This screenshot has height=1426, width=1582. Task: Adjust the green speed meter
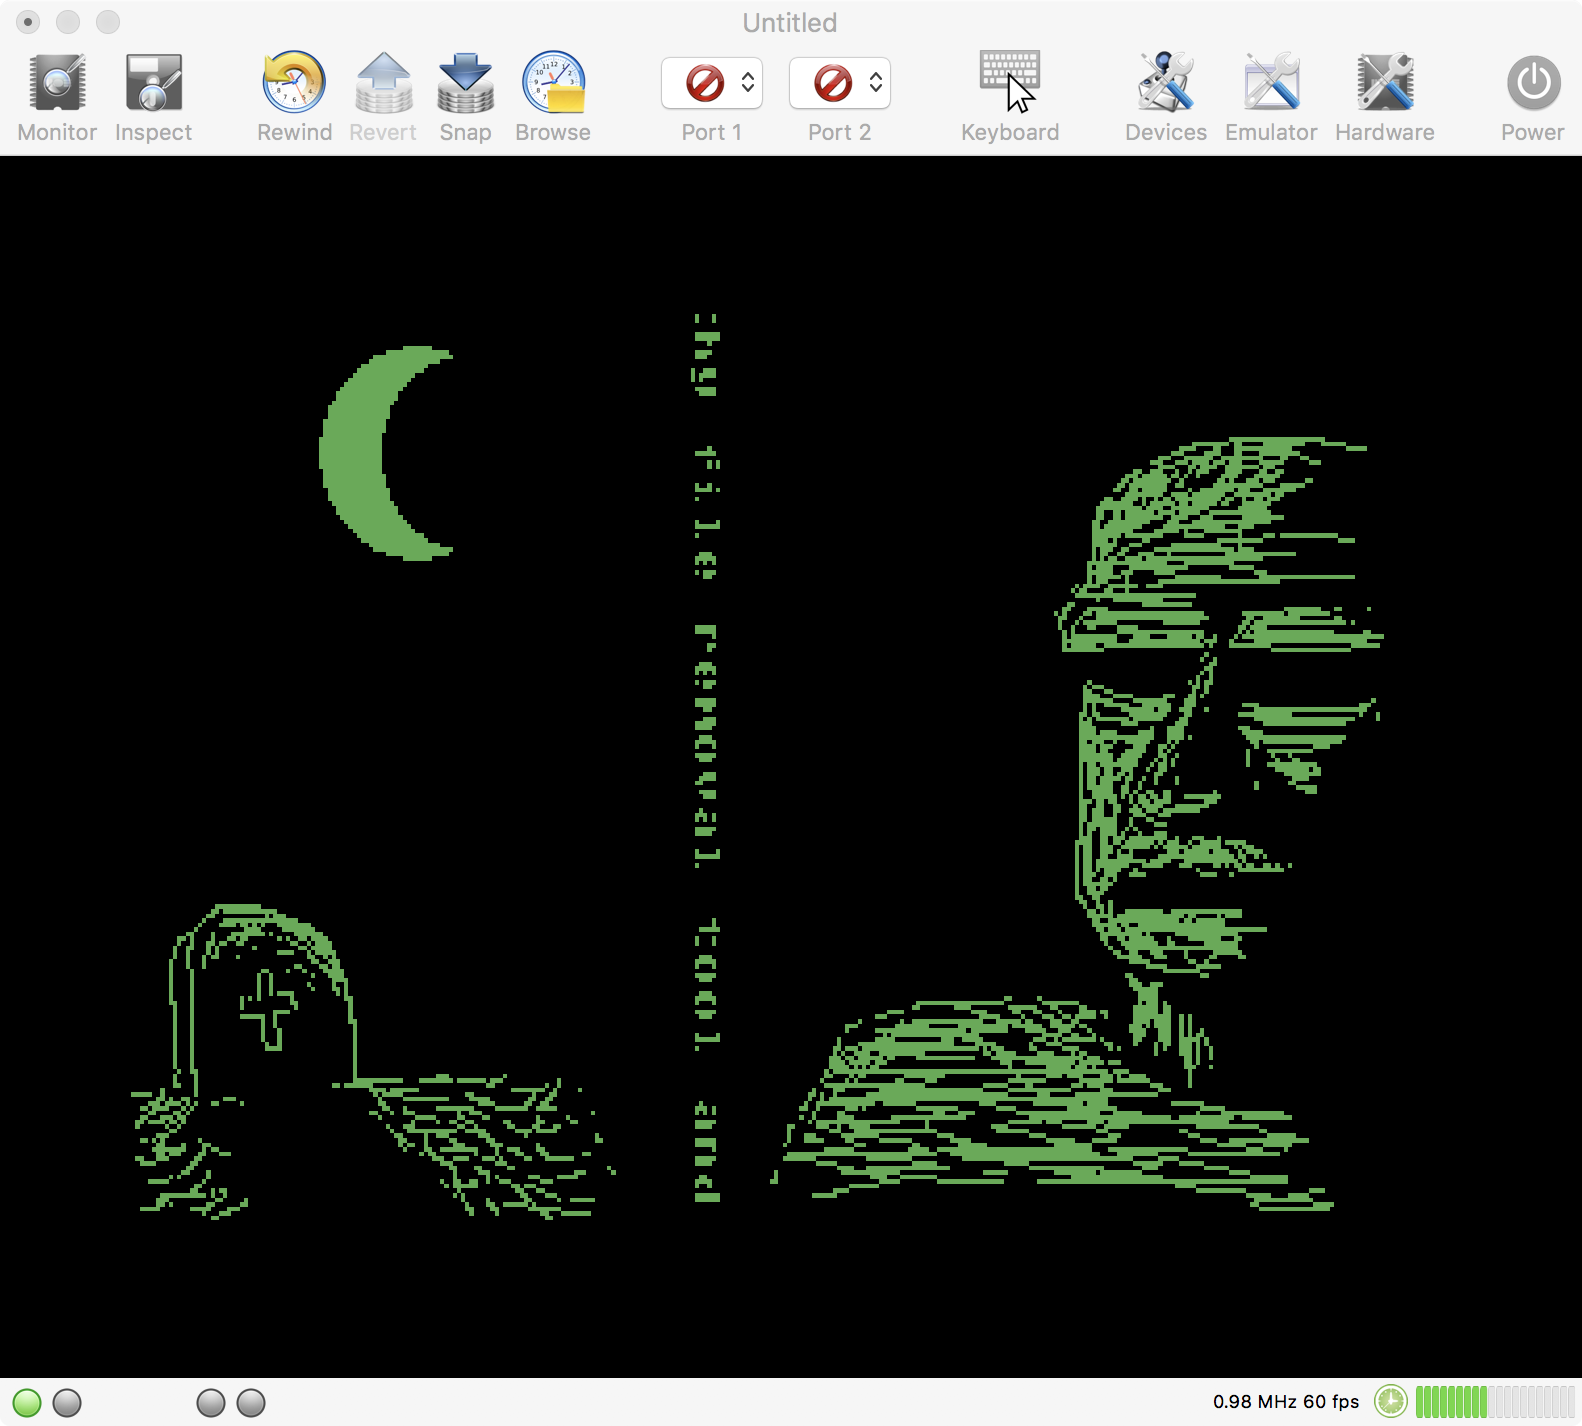point(1495,1402)
